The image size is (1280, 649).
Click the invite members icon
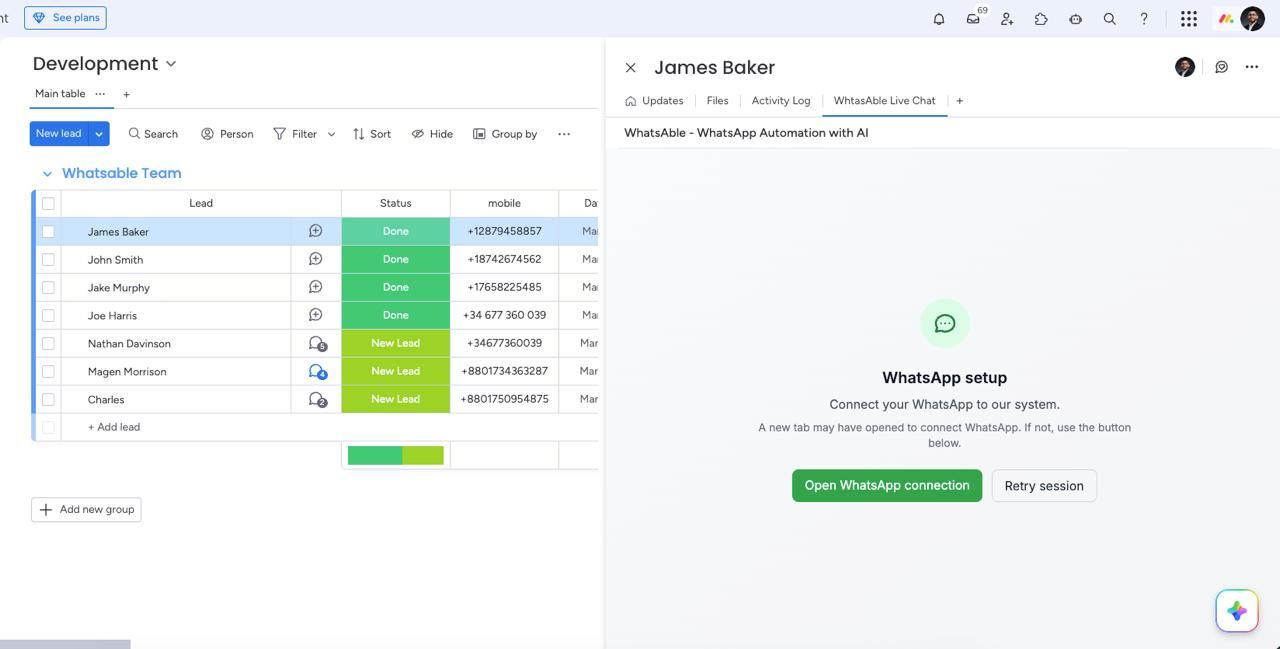pyautogui.click(x=1007, y=18)
